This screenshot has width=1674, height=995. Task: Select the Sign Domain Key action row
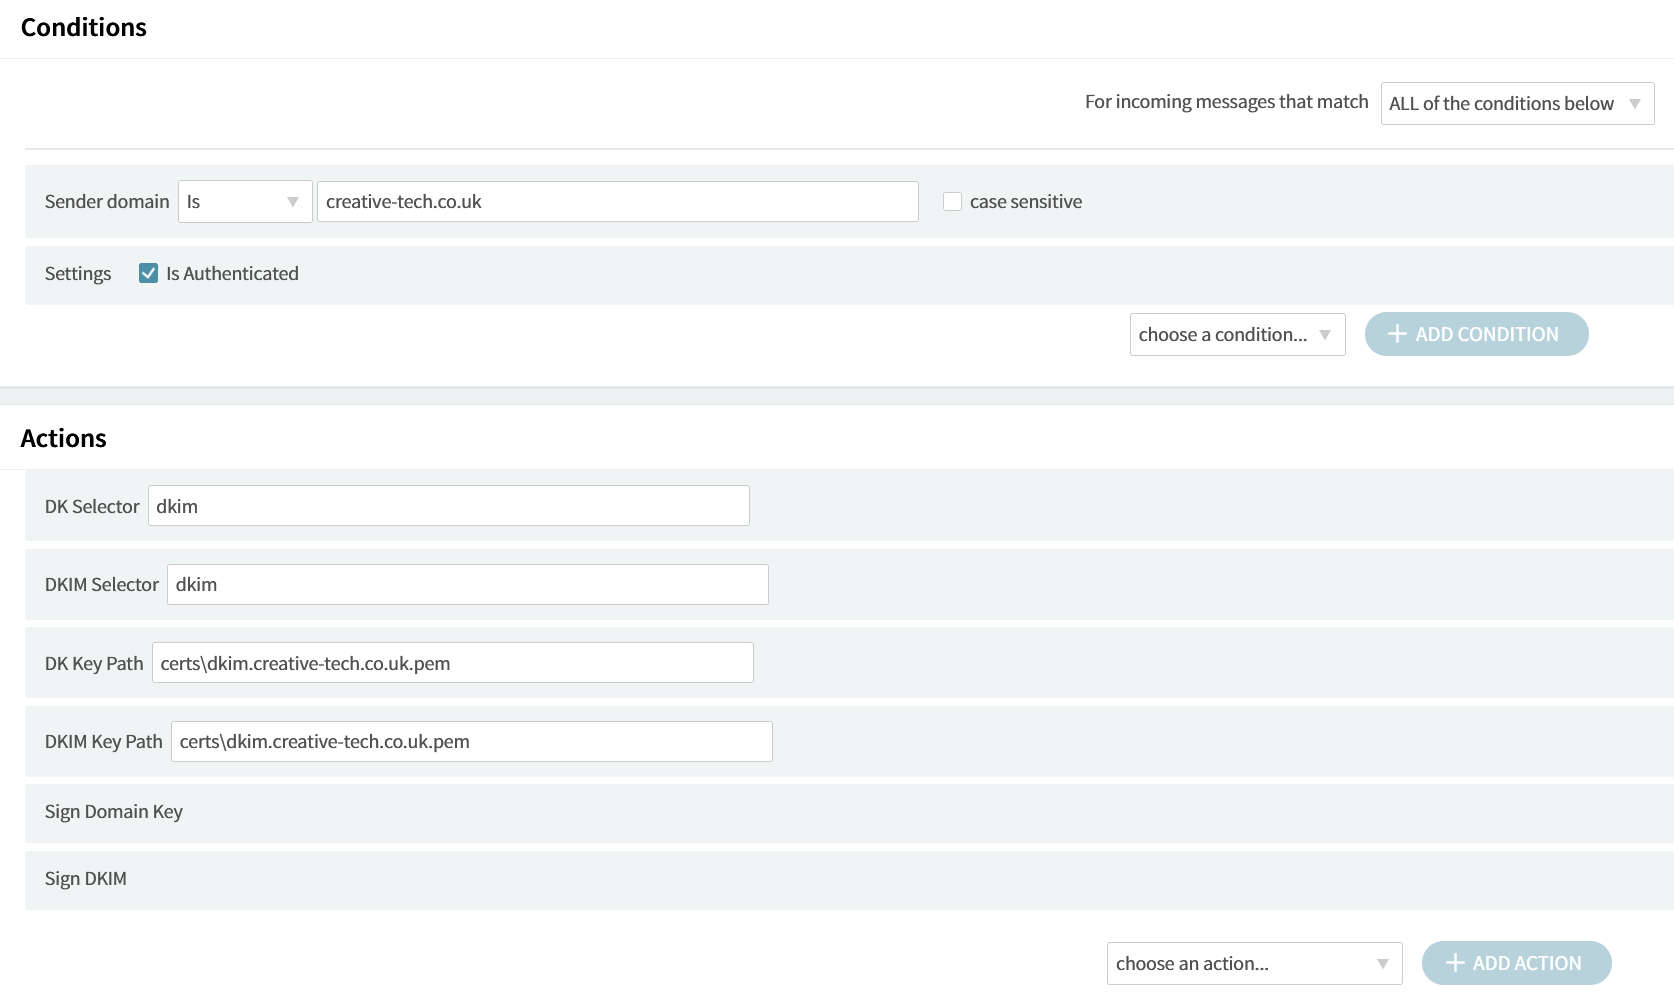click(x=849, y=812)
